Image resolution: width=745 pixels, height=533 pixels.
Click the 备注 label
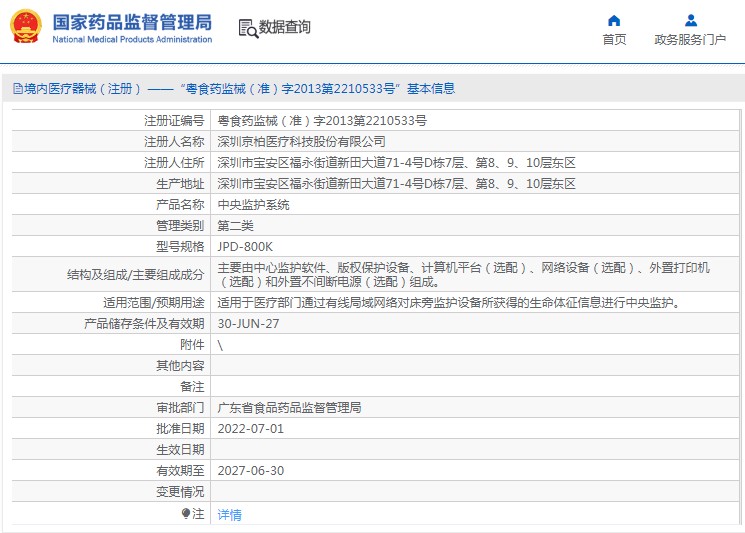point(192,387)
